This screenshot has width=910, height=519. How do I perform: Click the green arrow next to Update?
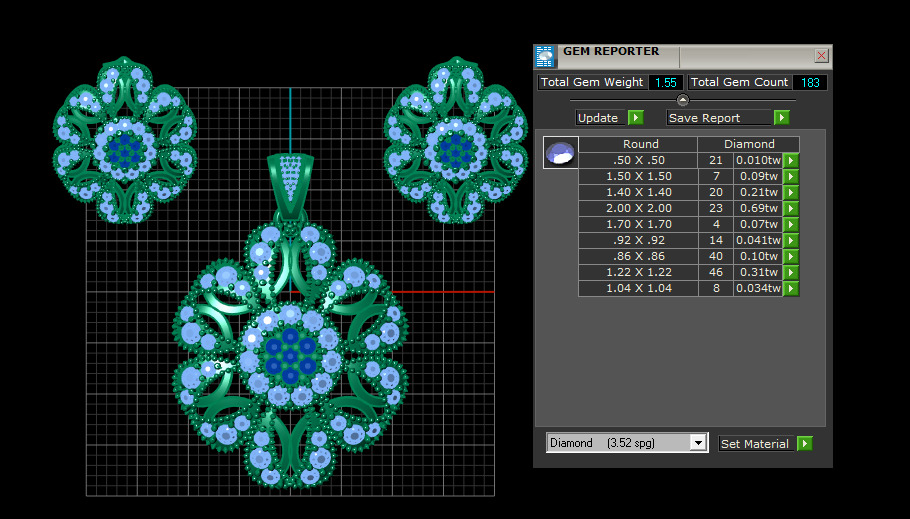coord(636,118)
